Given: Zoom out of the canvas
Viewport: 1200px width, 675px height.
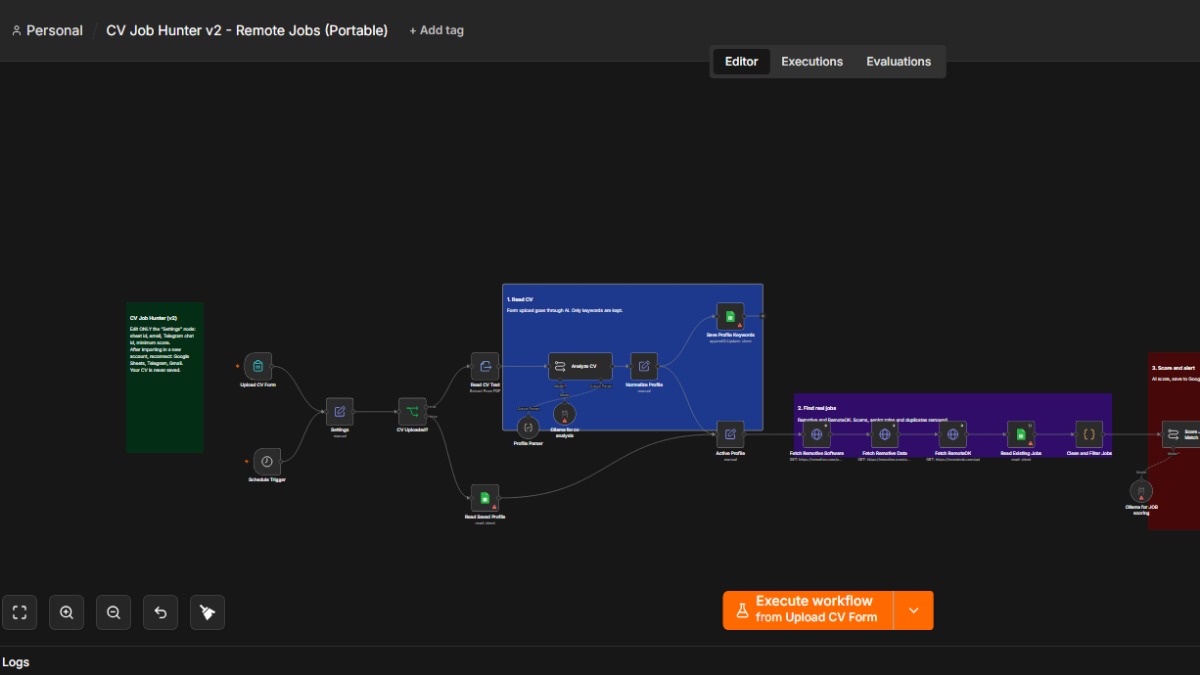Looking at the screenshot, I should [x=114, y=612].
